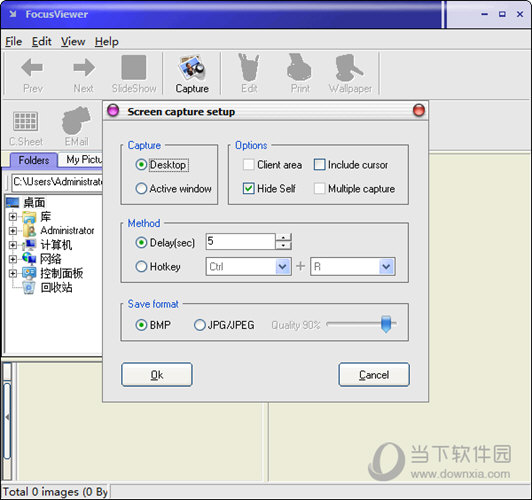Switch to the Folders tab
Viewport: 532px width, 500px height.
[34, 160]
